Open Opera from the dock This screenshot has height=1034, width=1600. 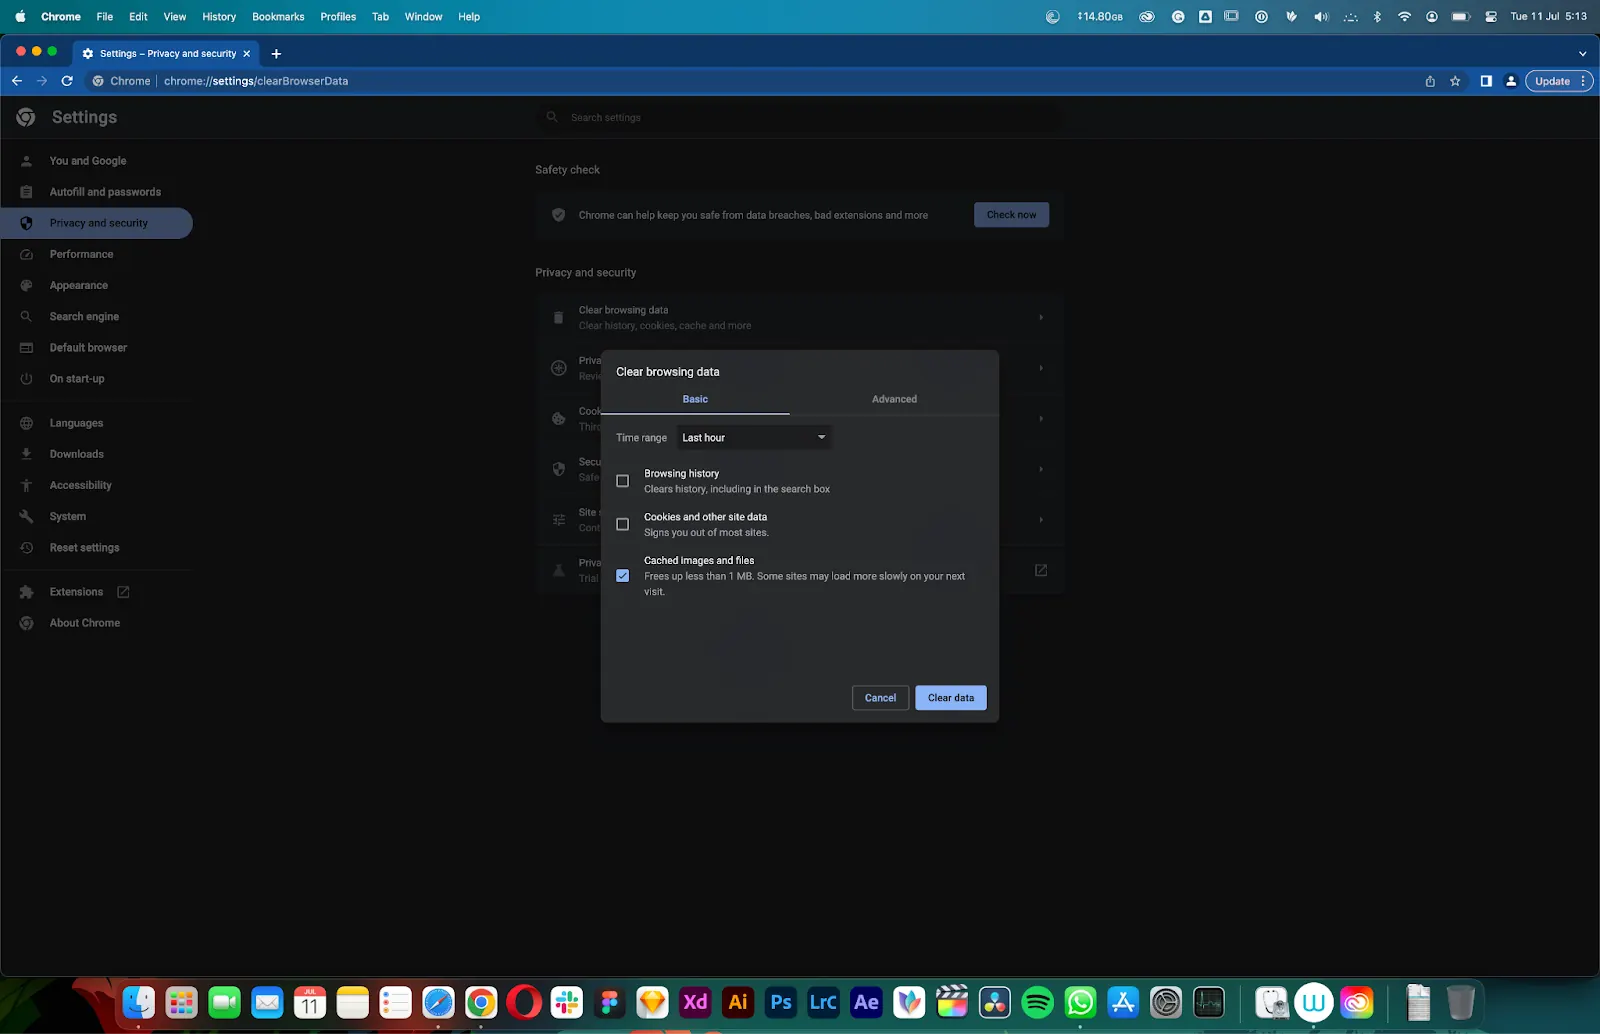click(x=524, y=1002)
